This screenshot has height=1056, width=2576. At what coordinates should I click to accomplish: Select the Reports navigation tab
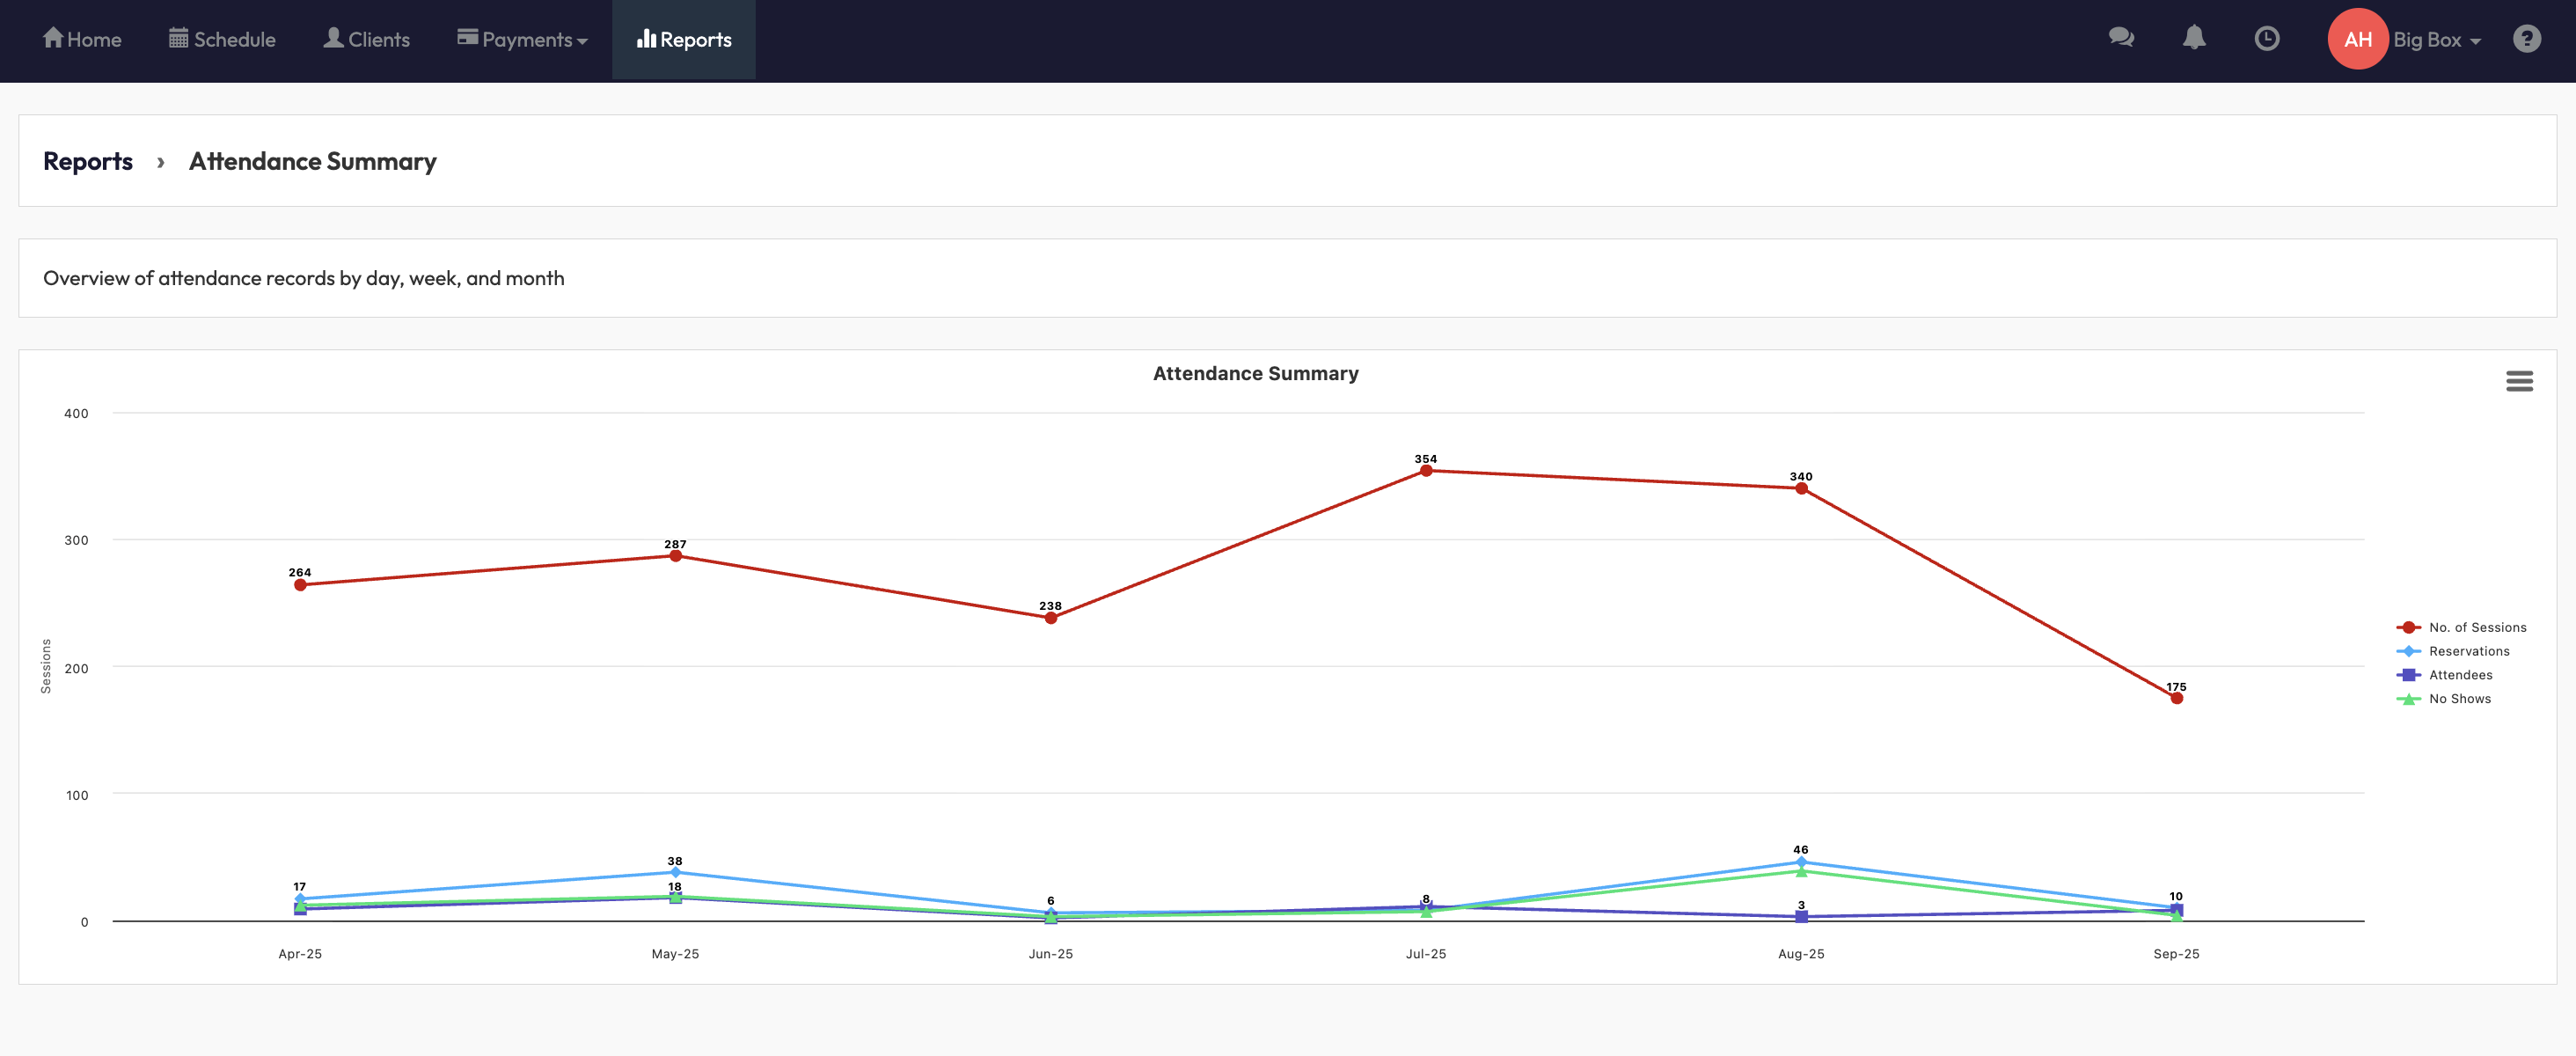684,39
